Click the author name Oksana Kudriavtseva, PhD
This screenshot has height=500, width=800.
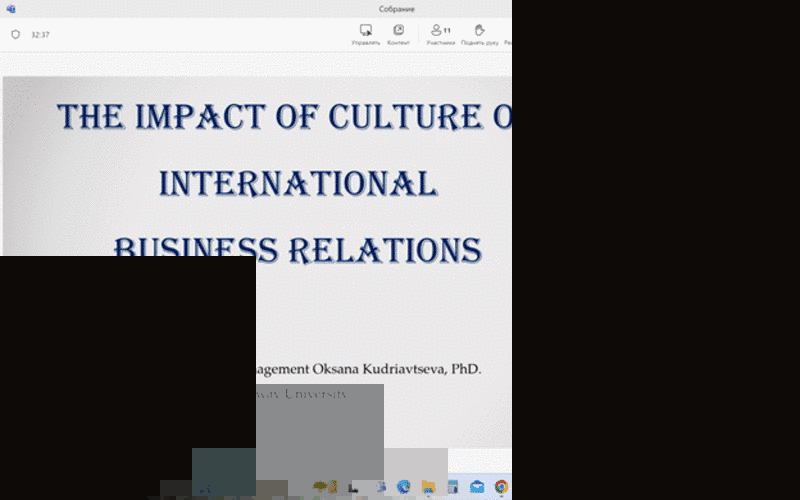point(400,369)
